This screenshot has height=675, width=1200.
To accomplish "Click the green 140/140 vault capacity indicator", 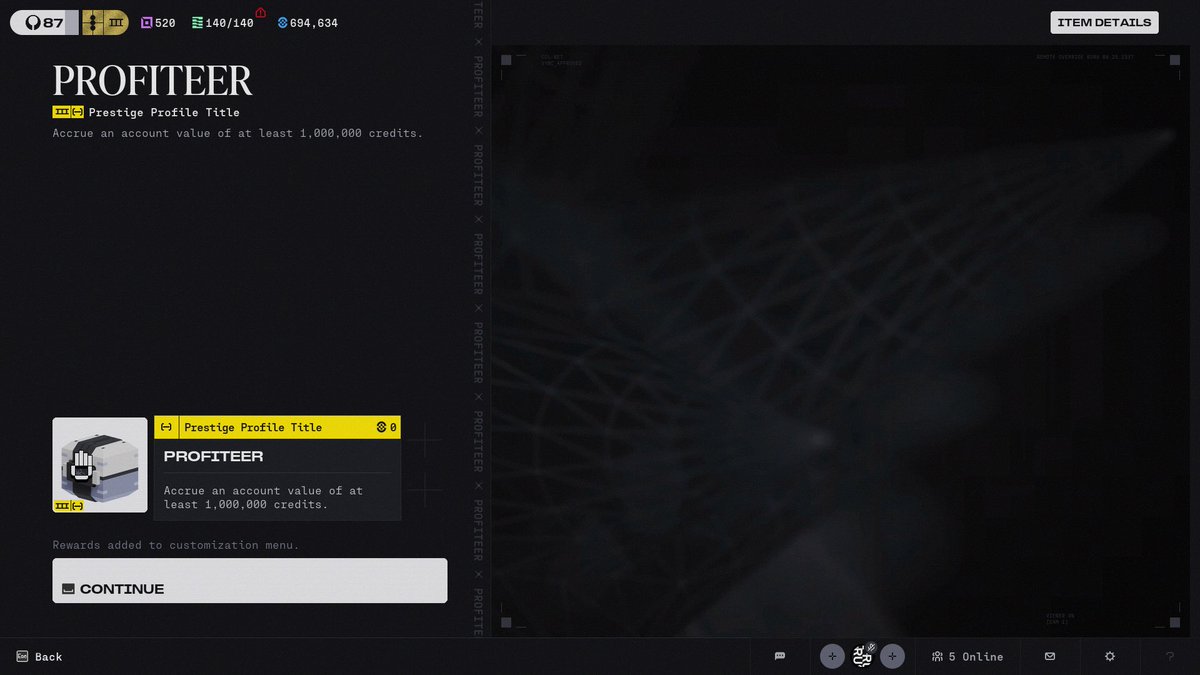I will (222, 23).
